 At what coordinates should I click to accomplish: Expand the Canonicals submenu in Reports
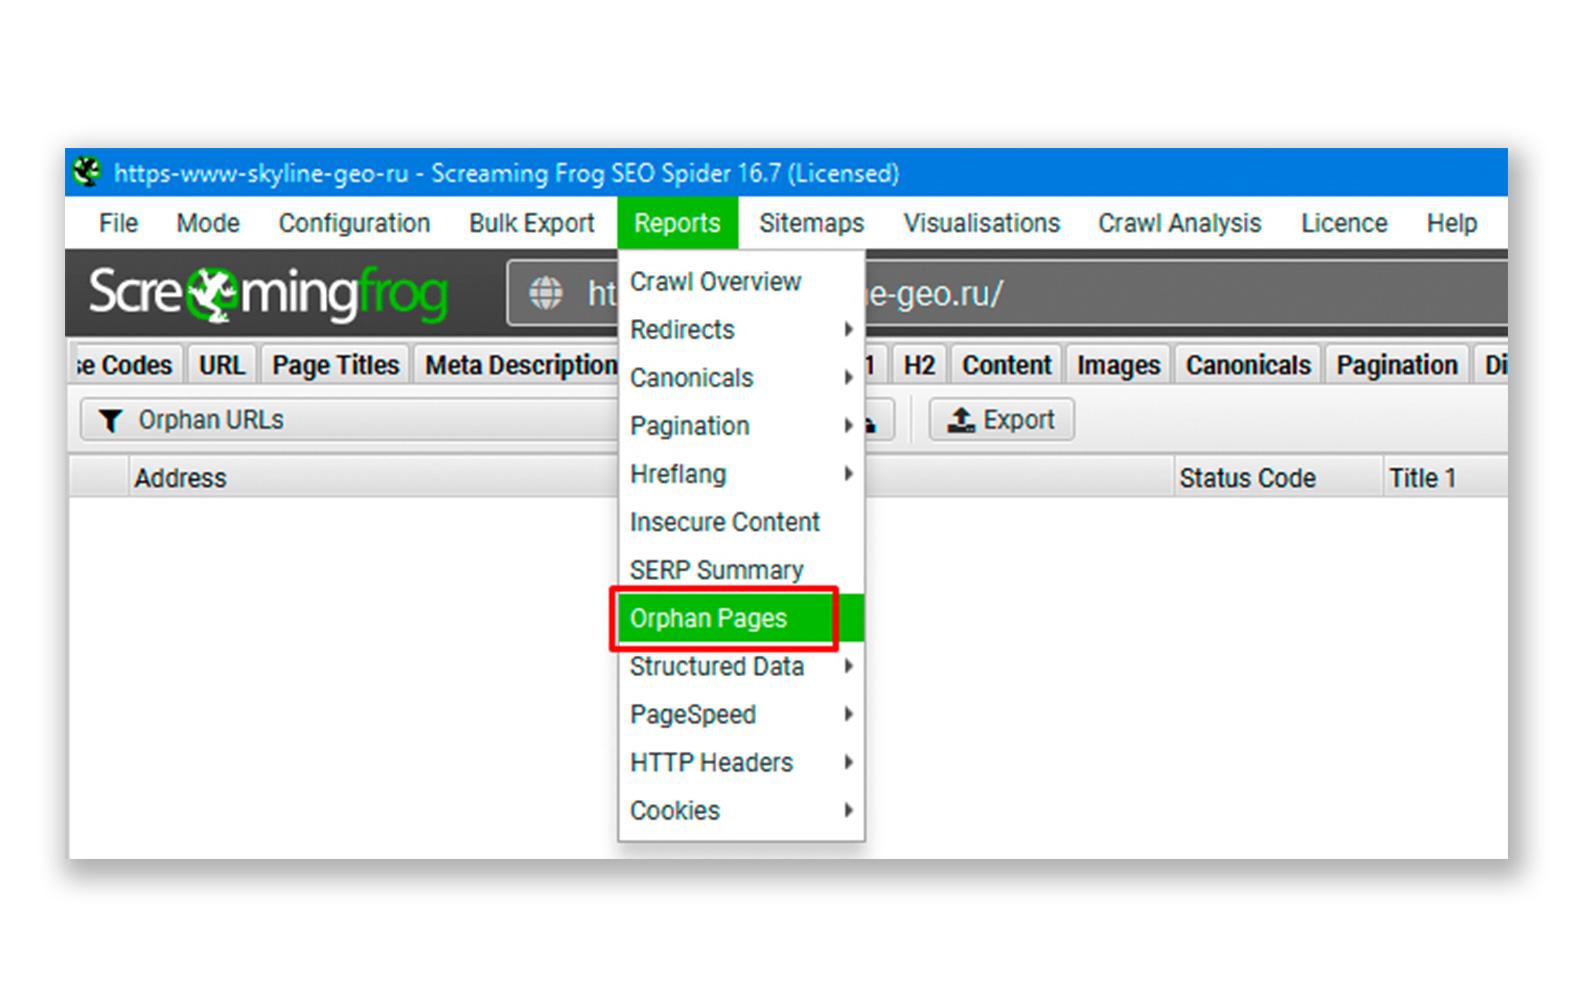click(741, 378)
